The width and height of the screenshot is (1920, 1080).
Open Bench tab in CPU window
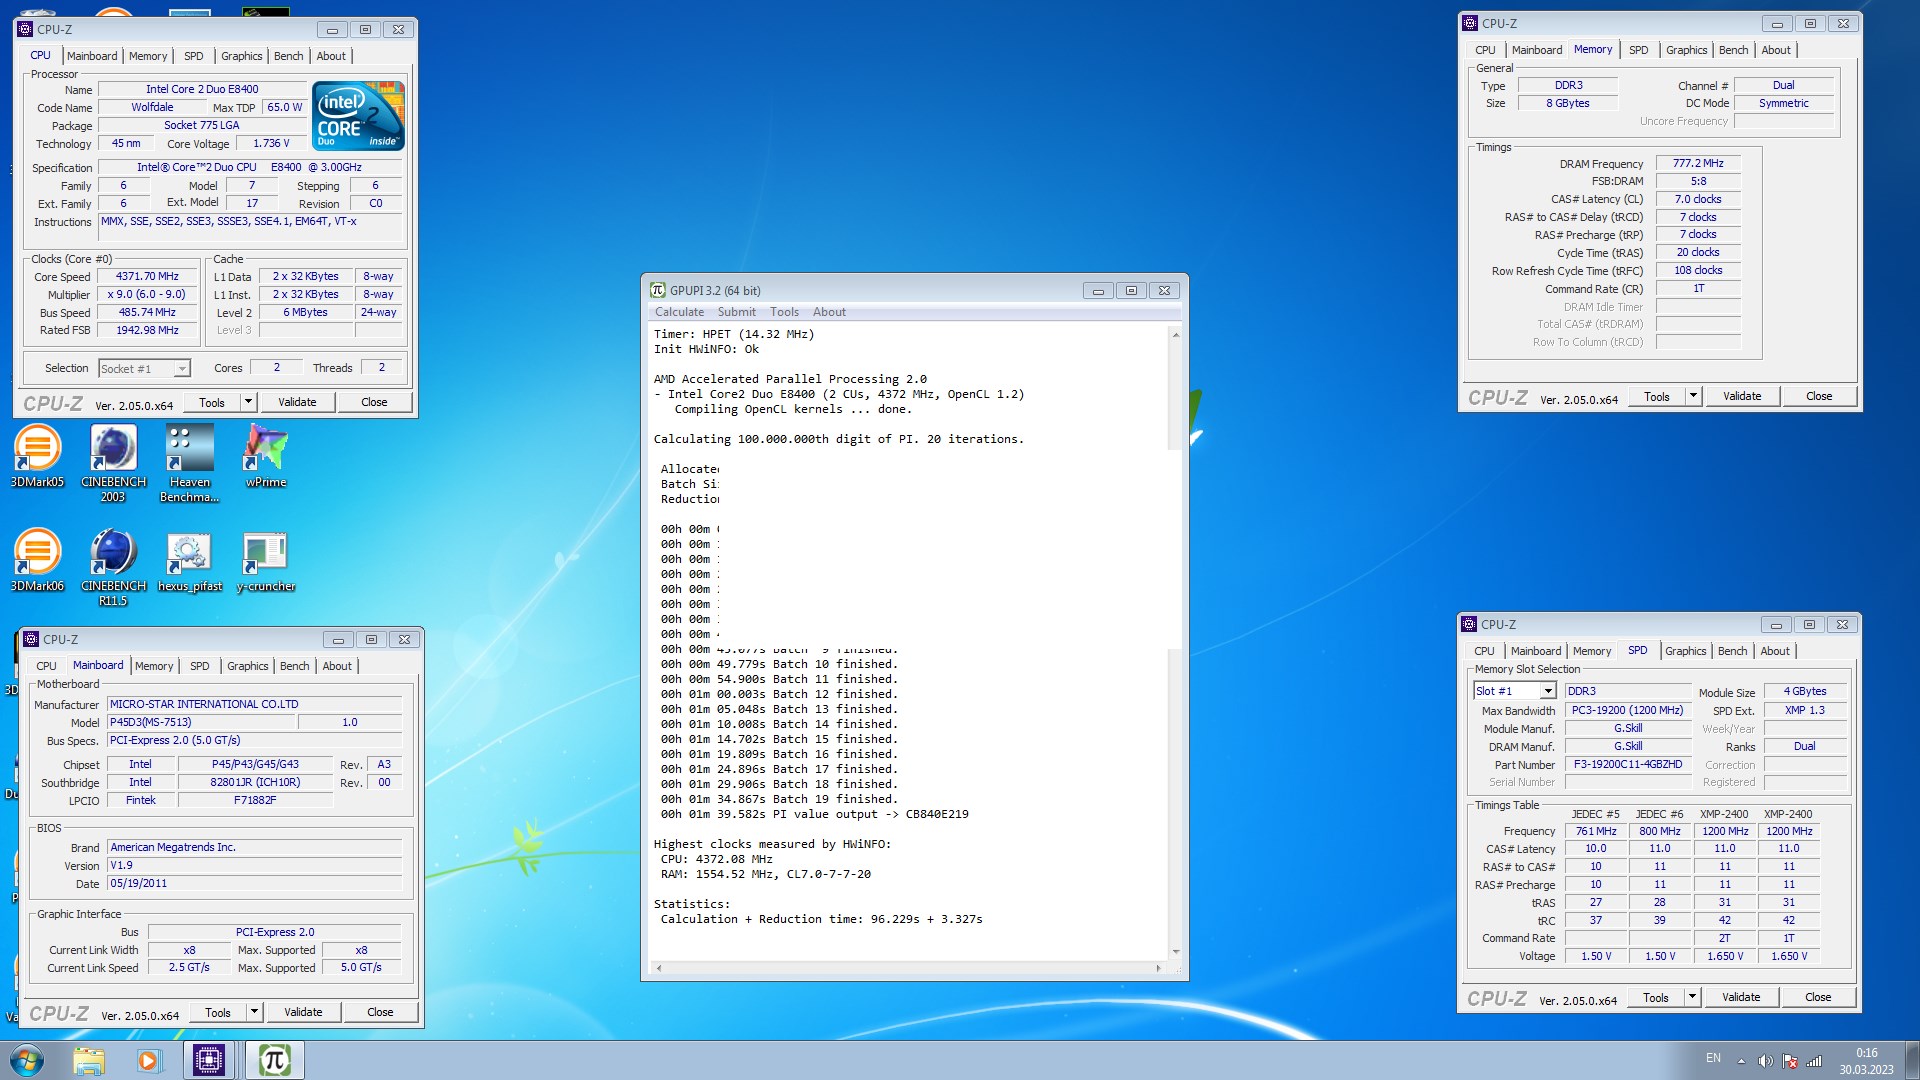(288, 56)
